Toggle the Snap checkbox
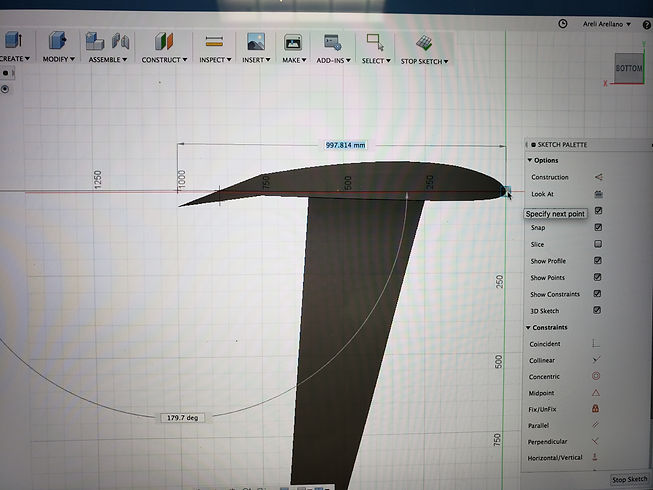Screen dimensions: 653x490 click(598, 227)
